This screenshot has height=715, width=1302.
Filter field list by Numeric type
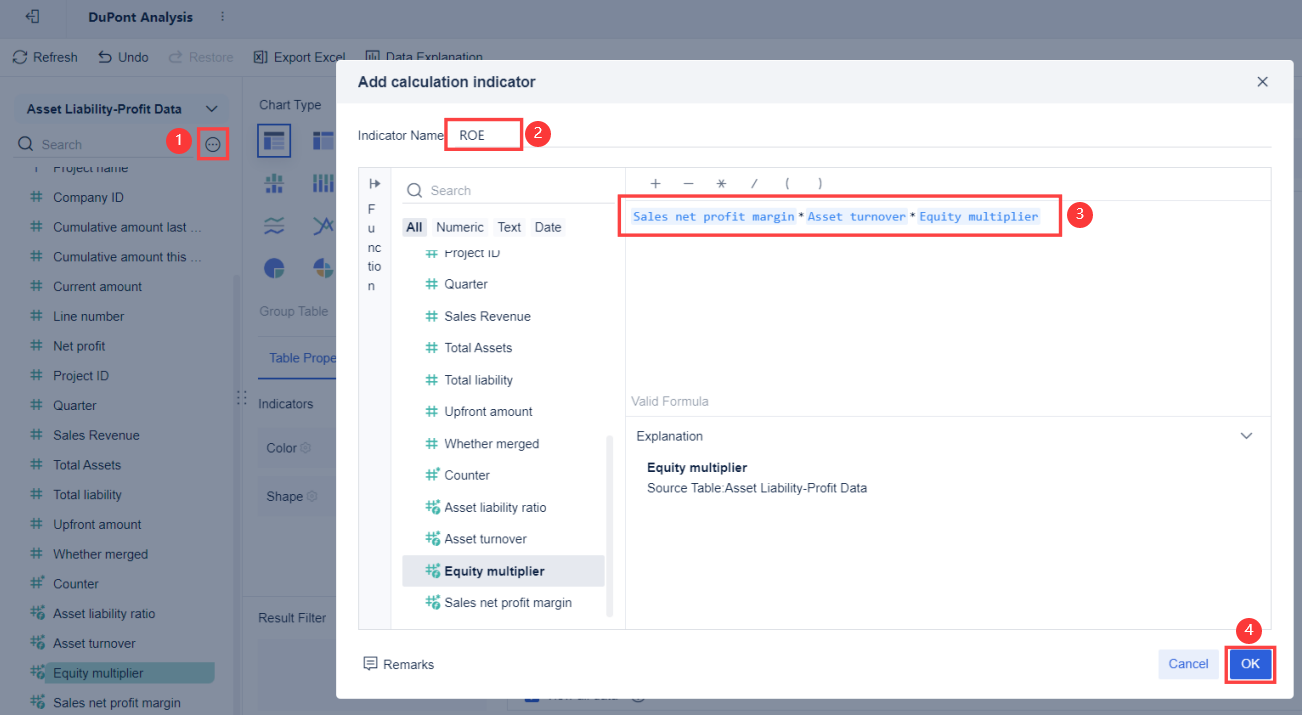pos(459,227)
